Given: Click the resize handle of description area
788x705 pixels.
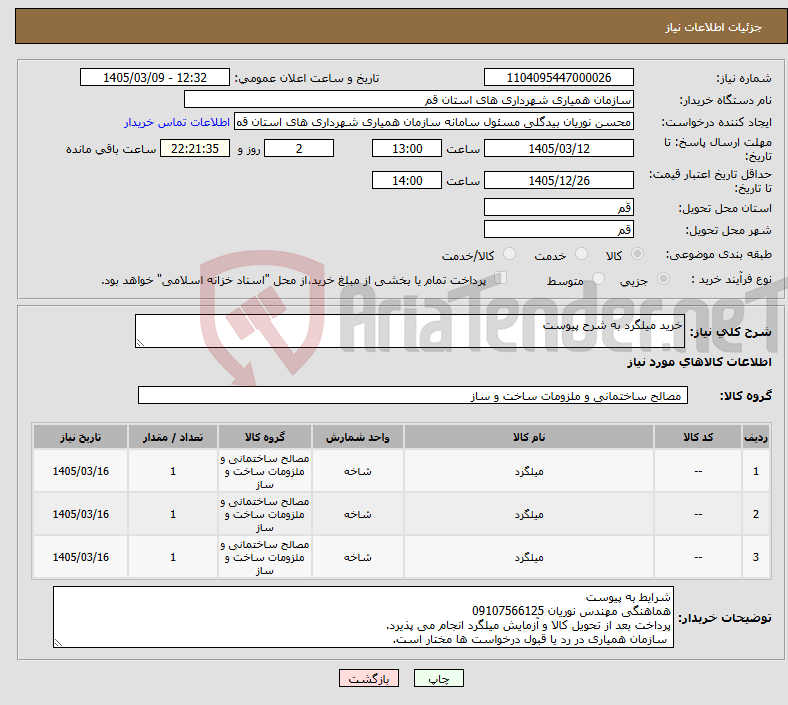Looking at the screenshot, I should 140,342.
